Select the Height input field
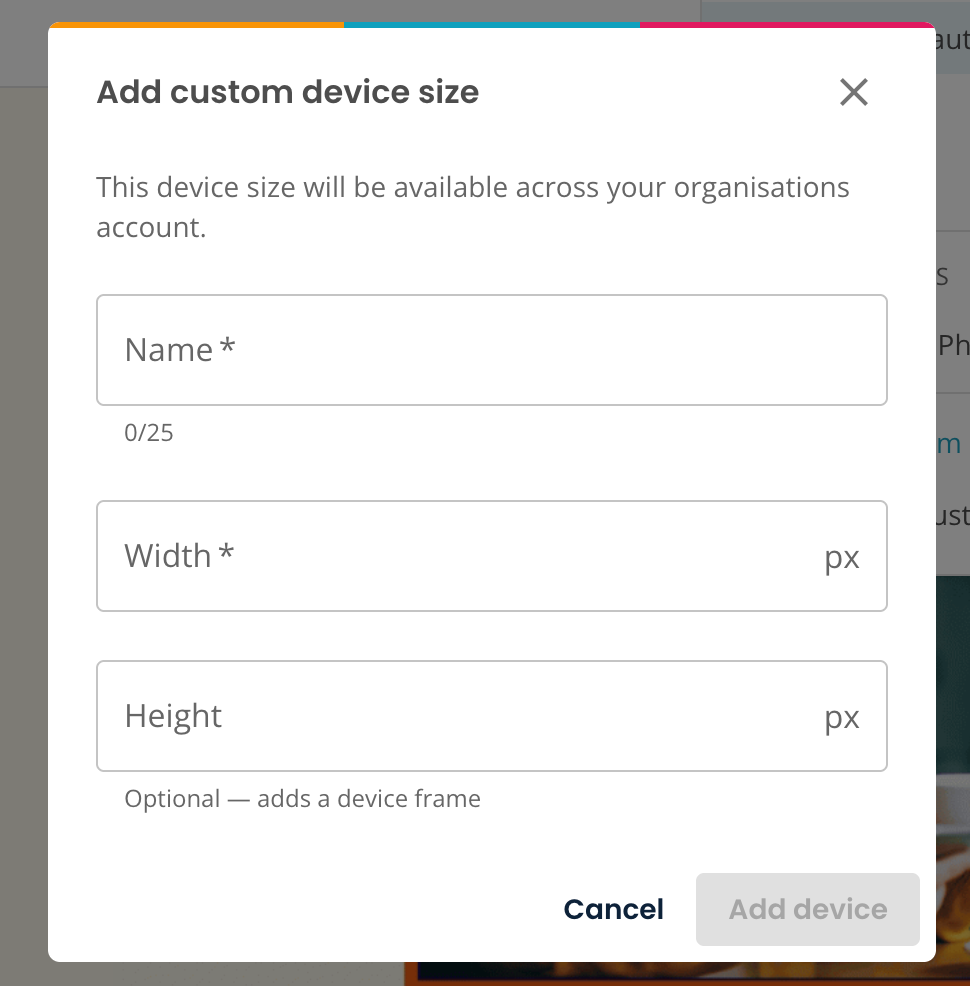The width and height of the screenshot is (970, 986). click(492, 716)
